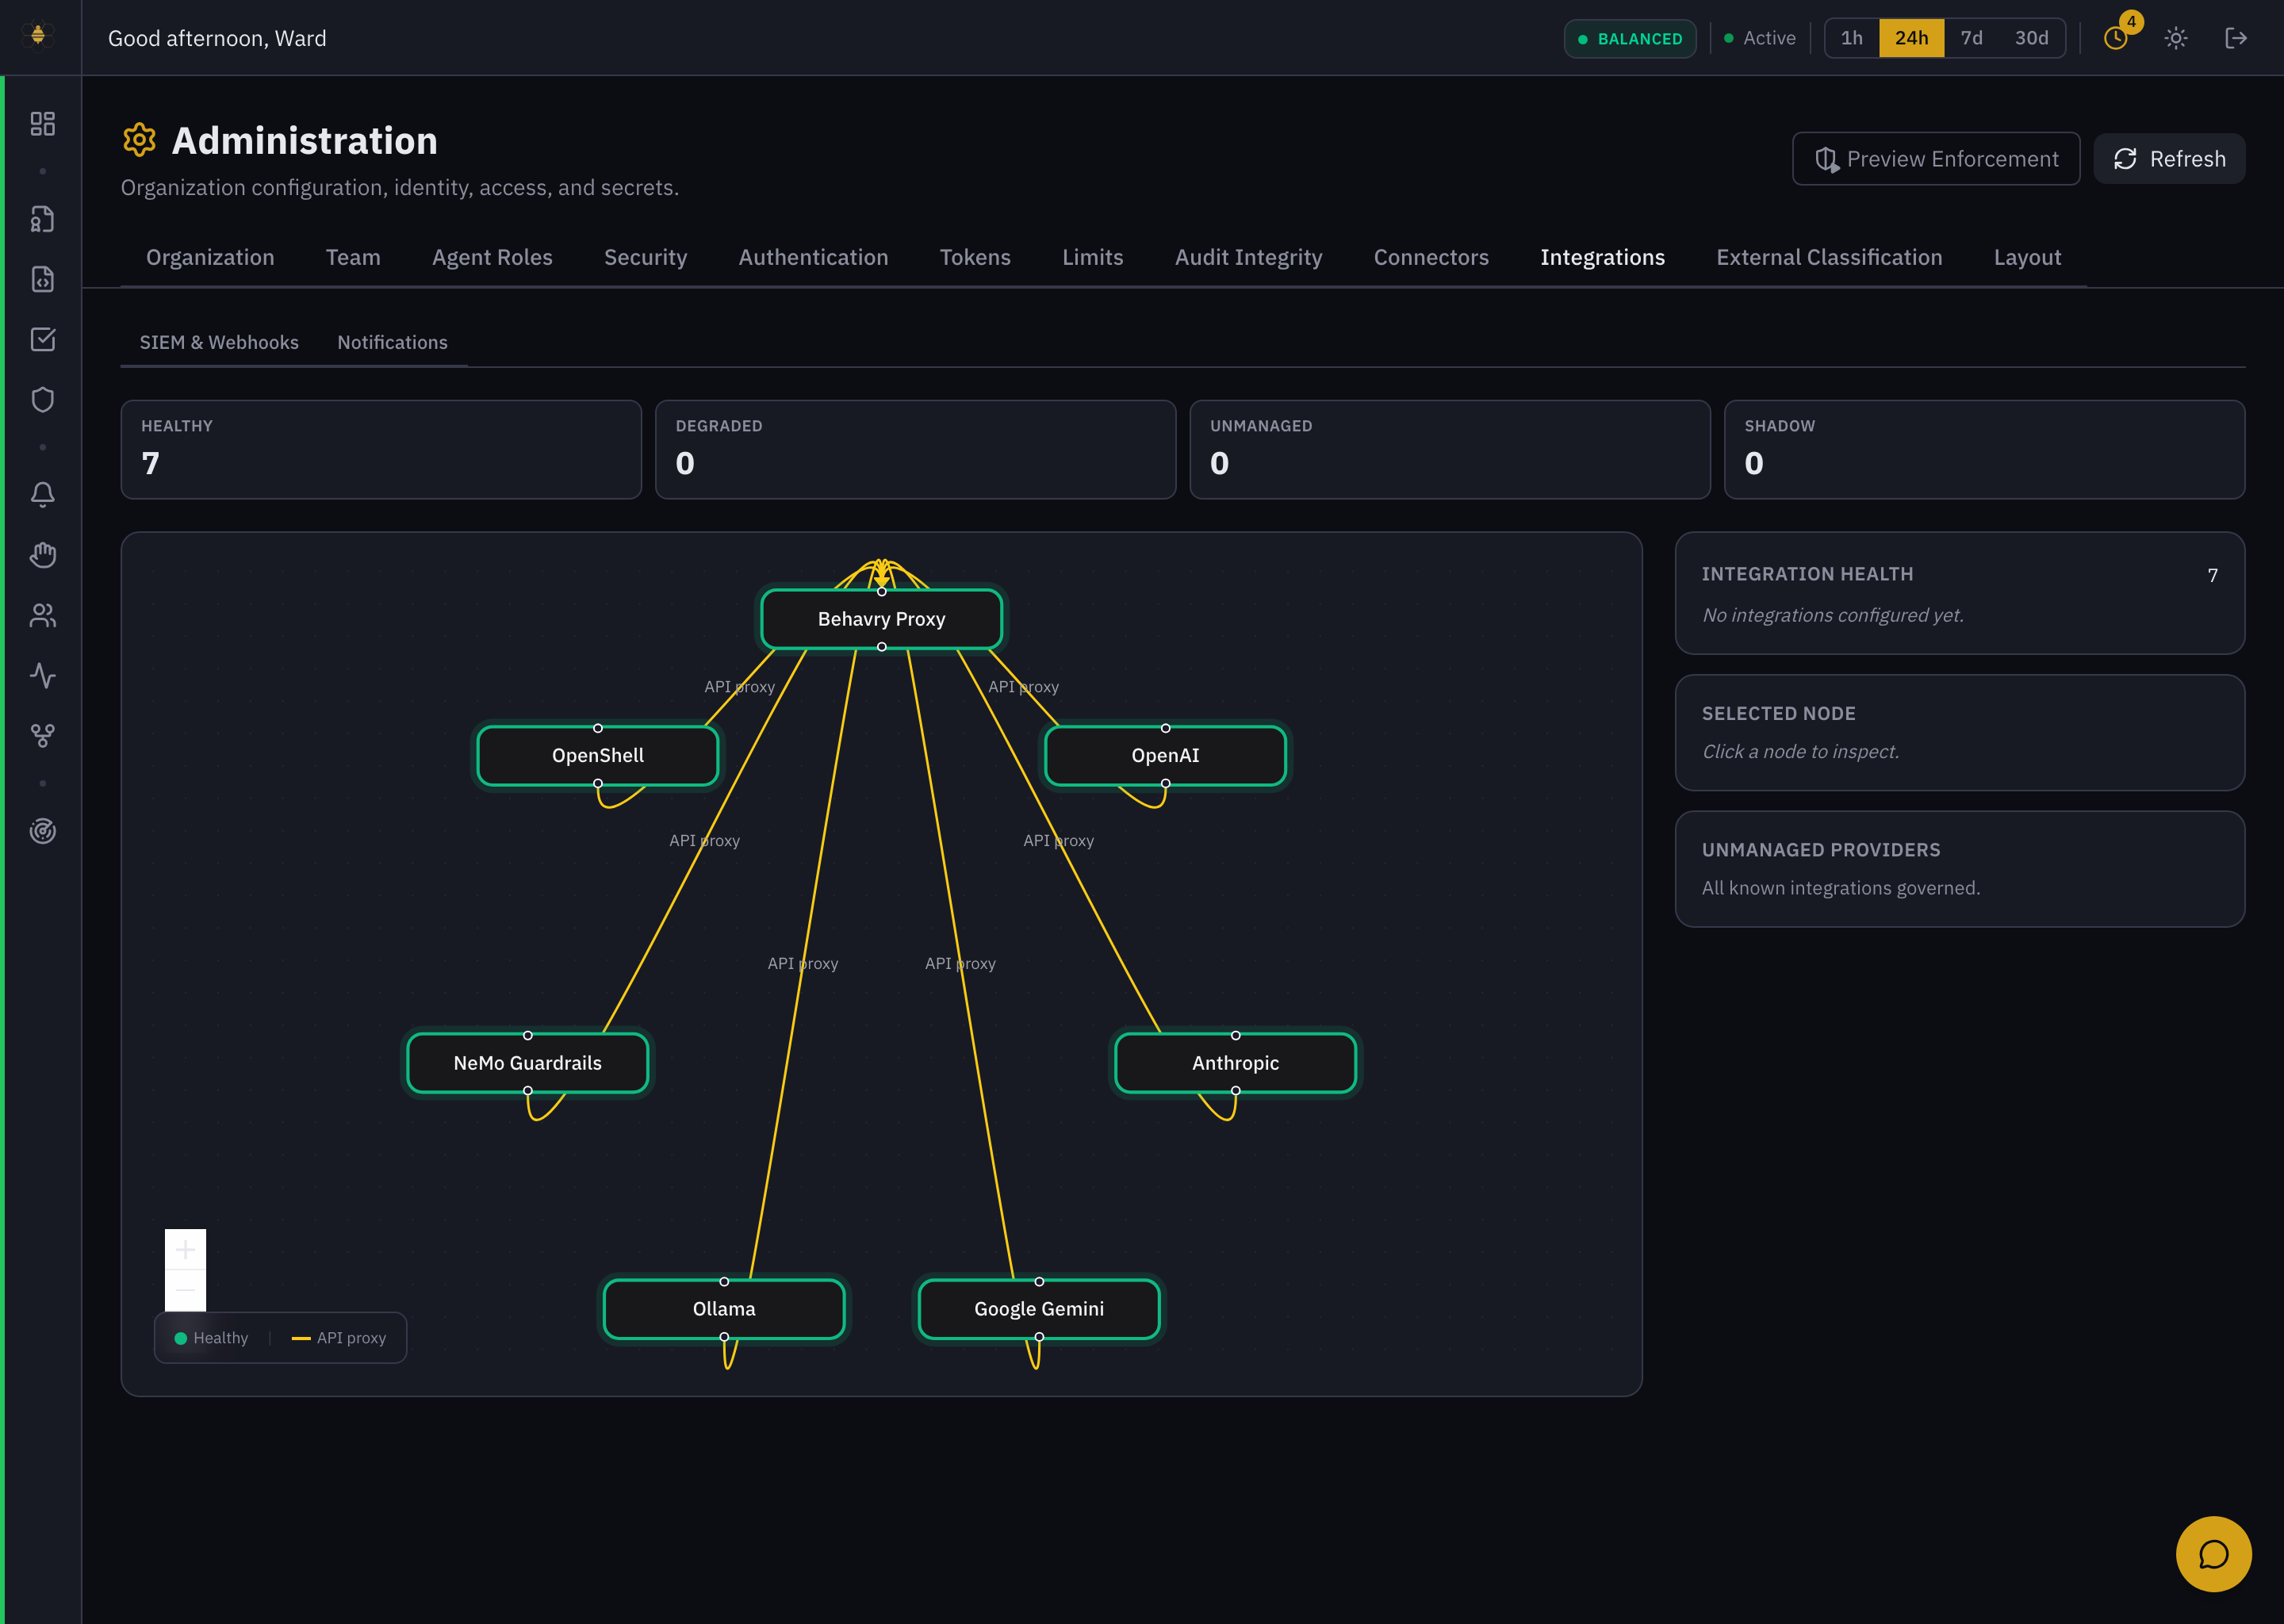Open the chat bubble assistant button

(x=2213, y=1554)
